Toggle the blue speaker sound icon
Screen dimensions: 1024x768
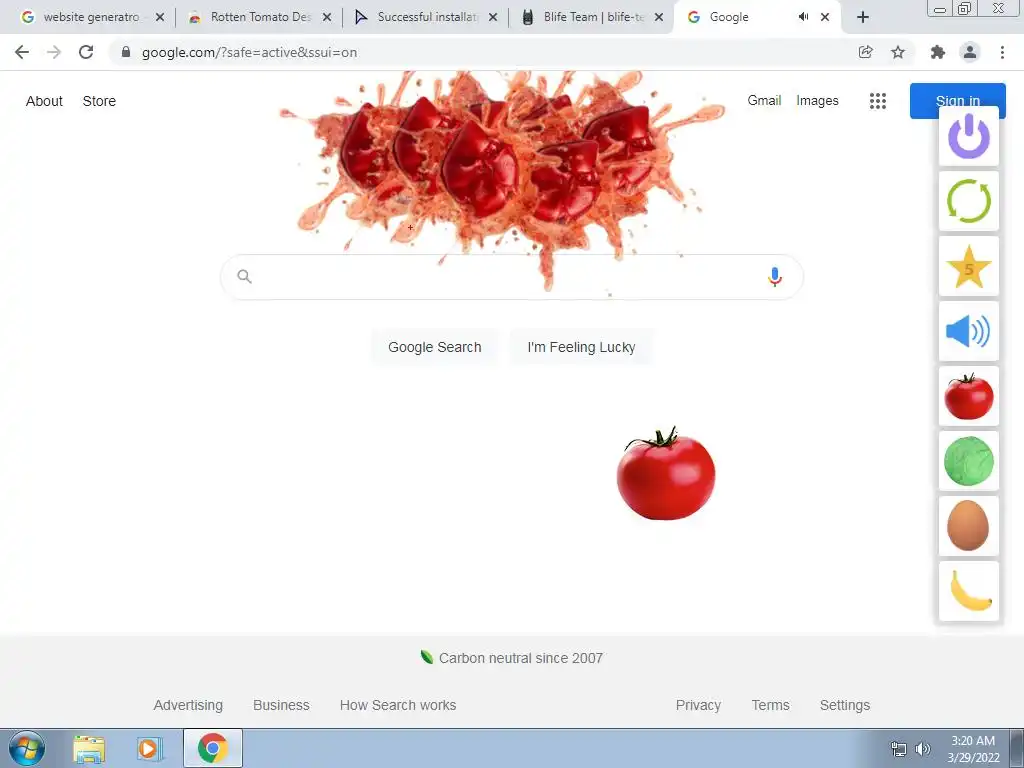click(968, 331)
